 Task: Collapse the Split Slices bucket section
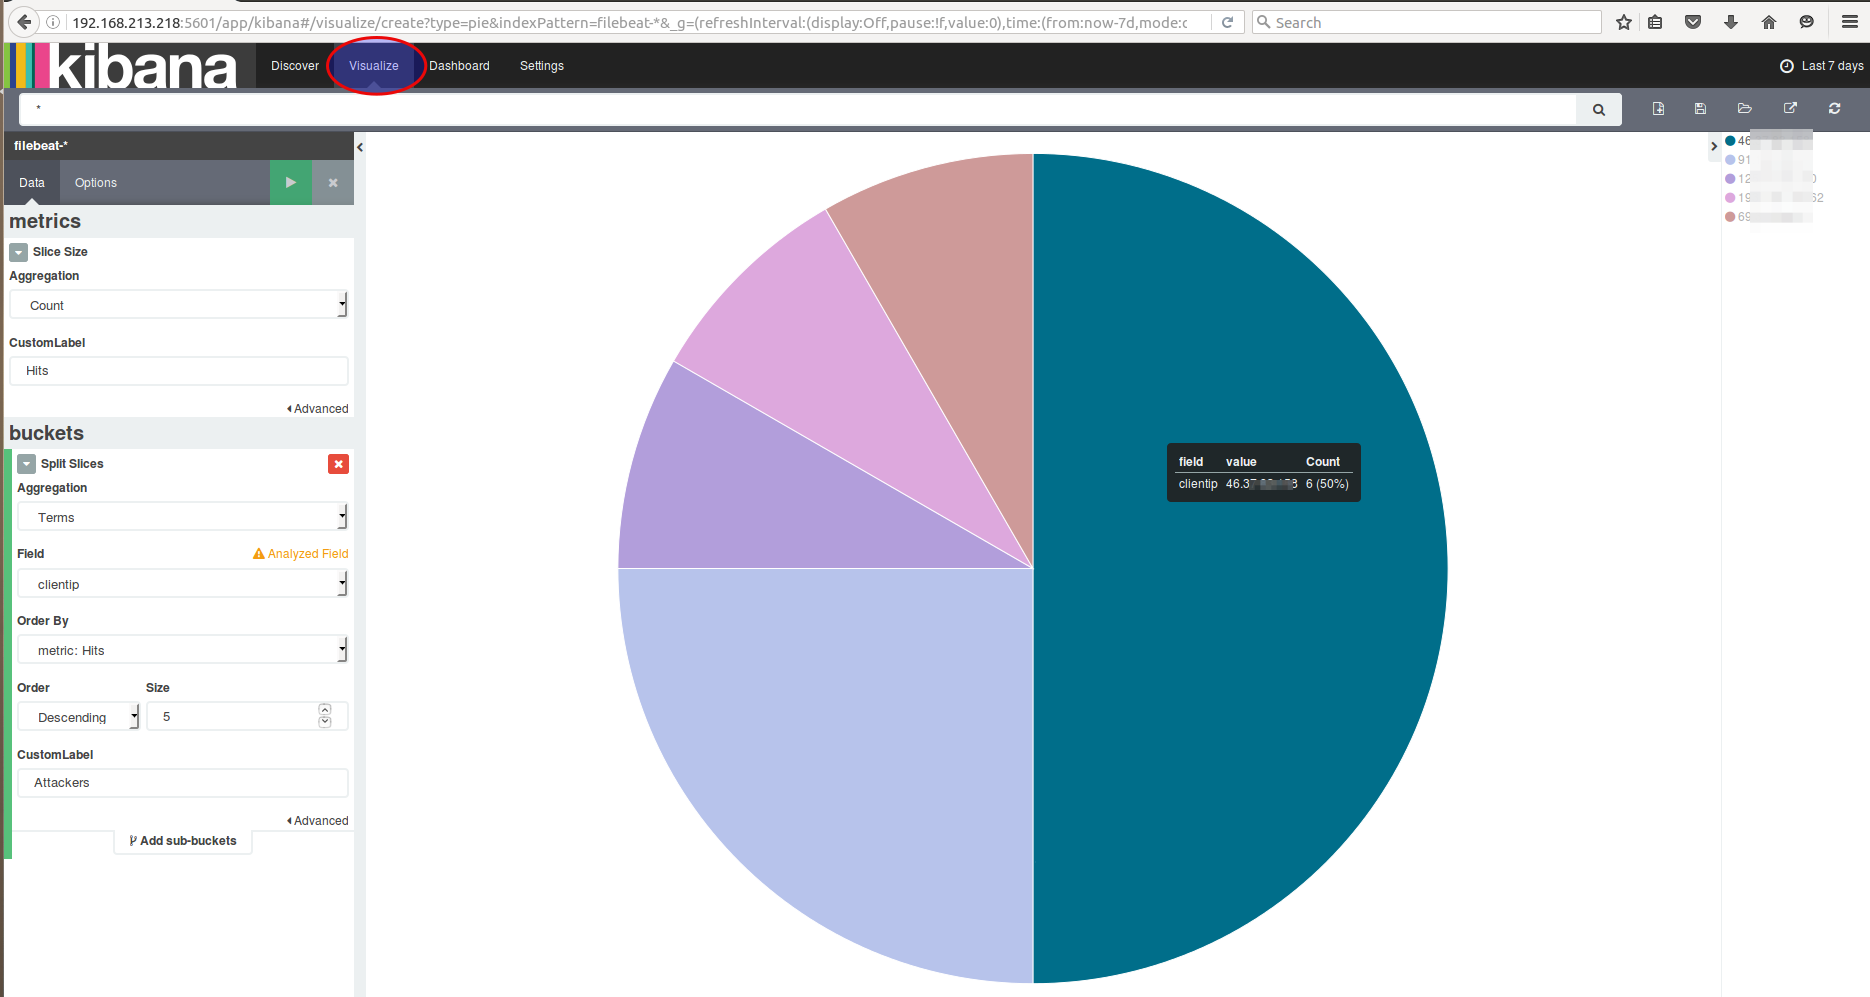click(27, 464)
